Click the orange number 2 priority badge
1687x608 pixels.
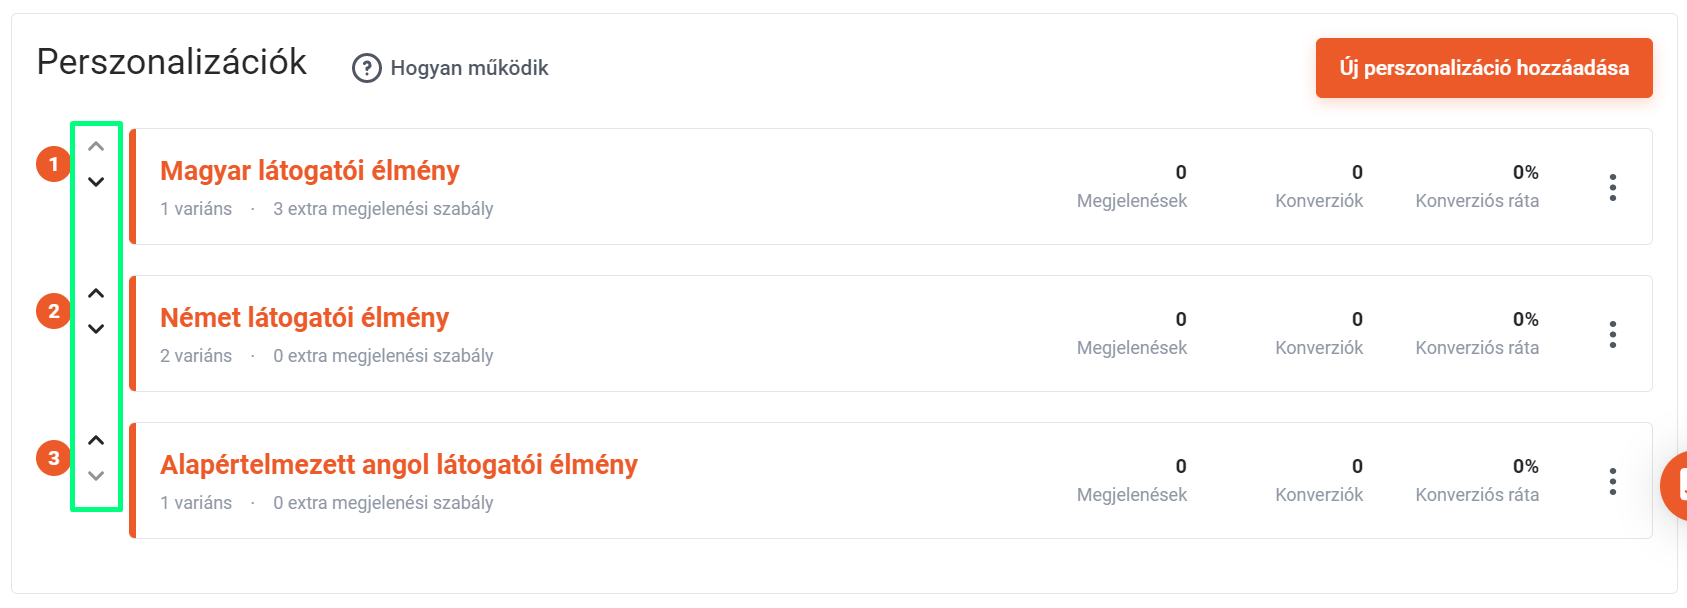point(54,311)
